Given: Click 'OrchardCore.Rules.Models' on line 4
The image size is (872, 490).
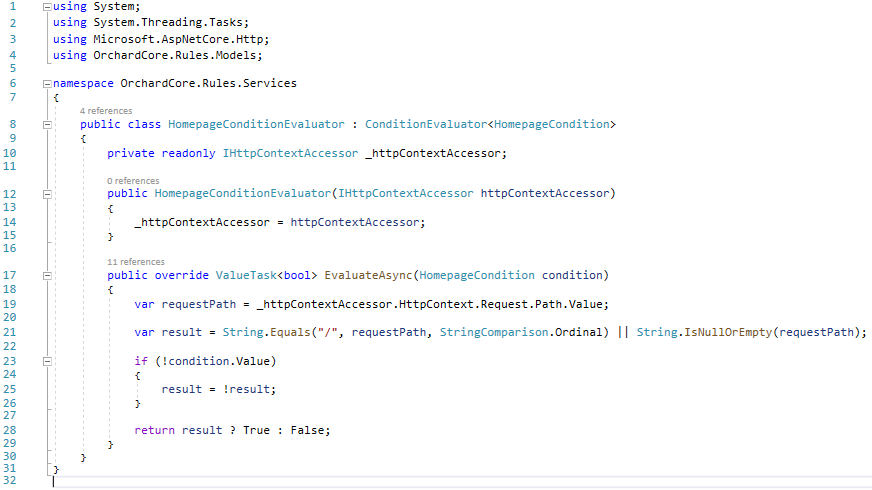Looking at the screenshot, I should click(x=175, y=56).
